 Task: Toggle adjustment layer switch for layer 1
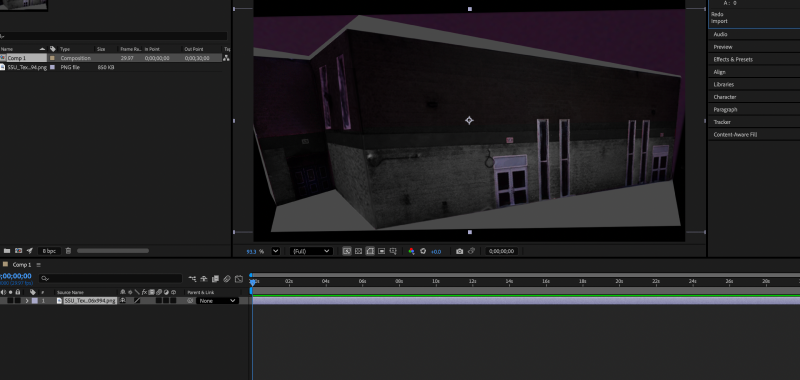[x=166, y=301]
